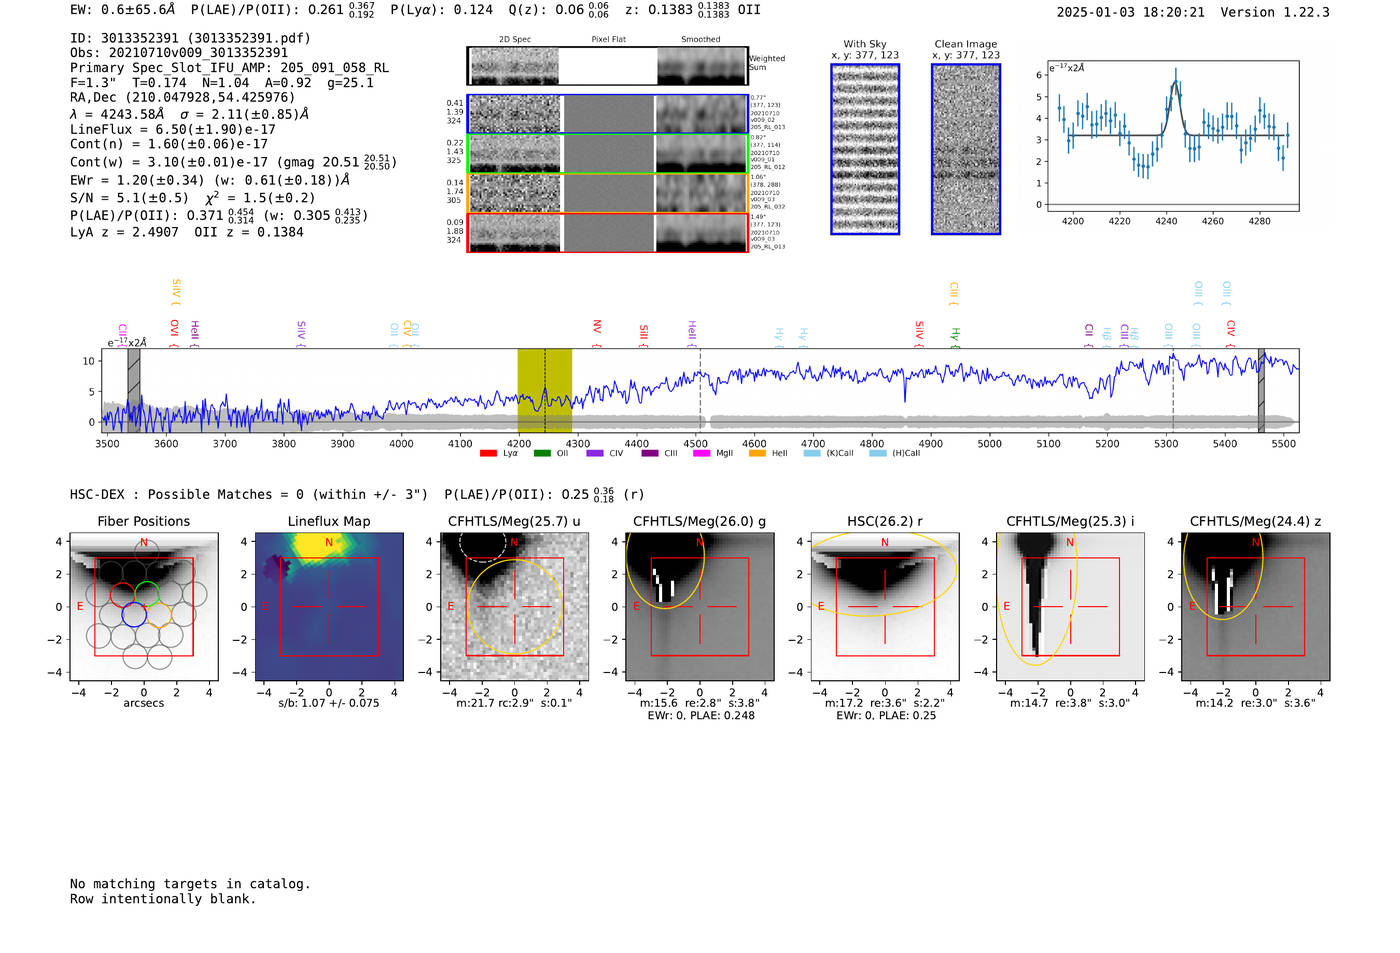Select the RA,Dec coordinates text
Screen dimensions: 1400x953
pyautogui.click(x=183, y=98)
